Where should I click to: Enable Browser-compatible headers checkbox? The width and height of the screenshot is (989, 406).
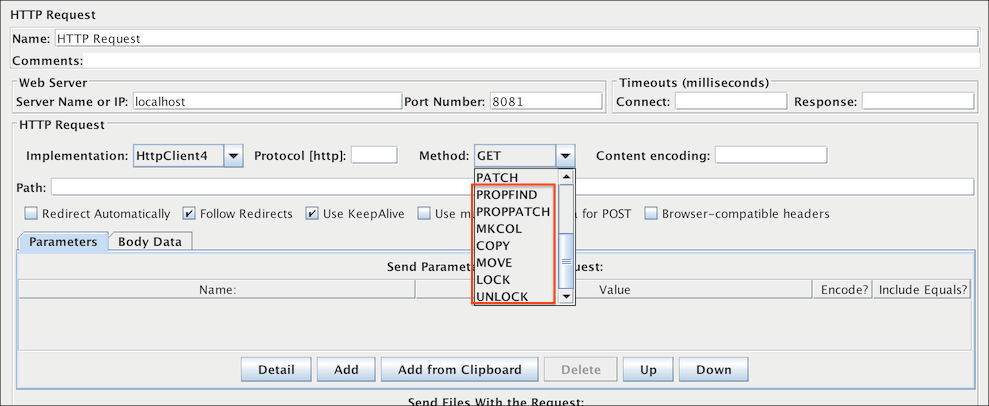tap(651, 214)
